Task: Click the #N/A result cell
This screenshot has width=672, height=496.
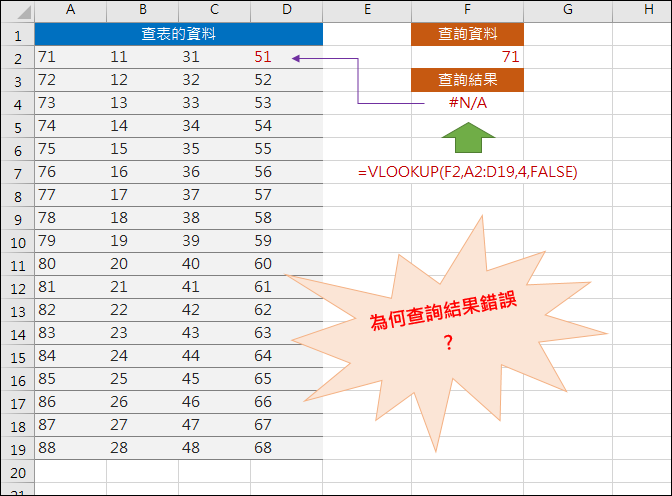Action: [x=468, y=103]
